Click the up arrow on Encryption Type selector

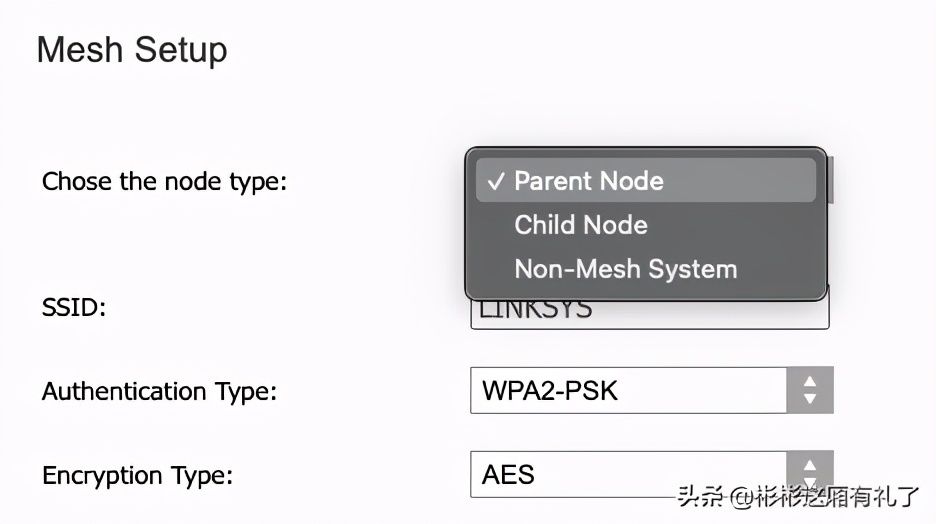(x=810, y=465)
